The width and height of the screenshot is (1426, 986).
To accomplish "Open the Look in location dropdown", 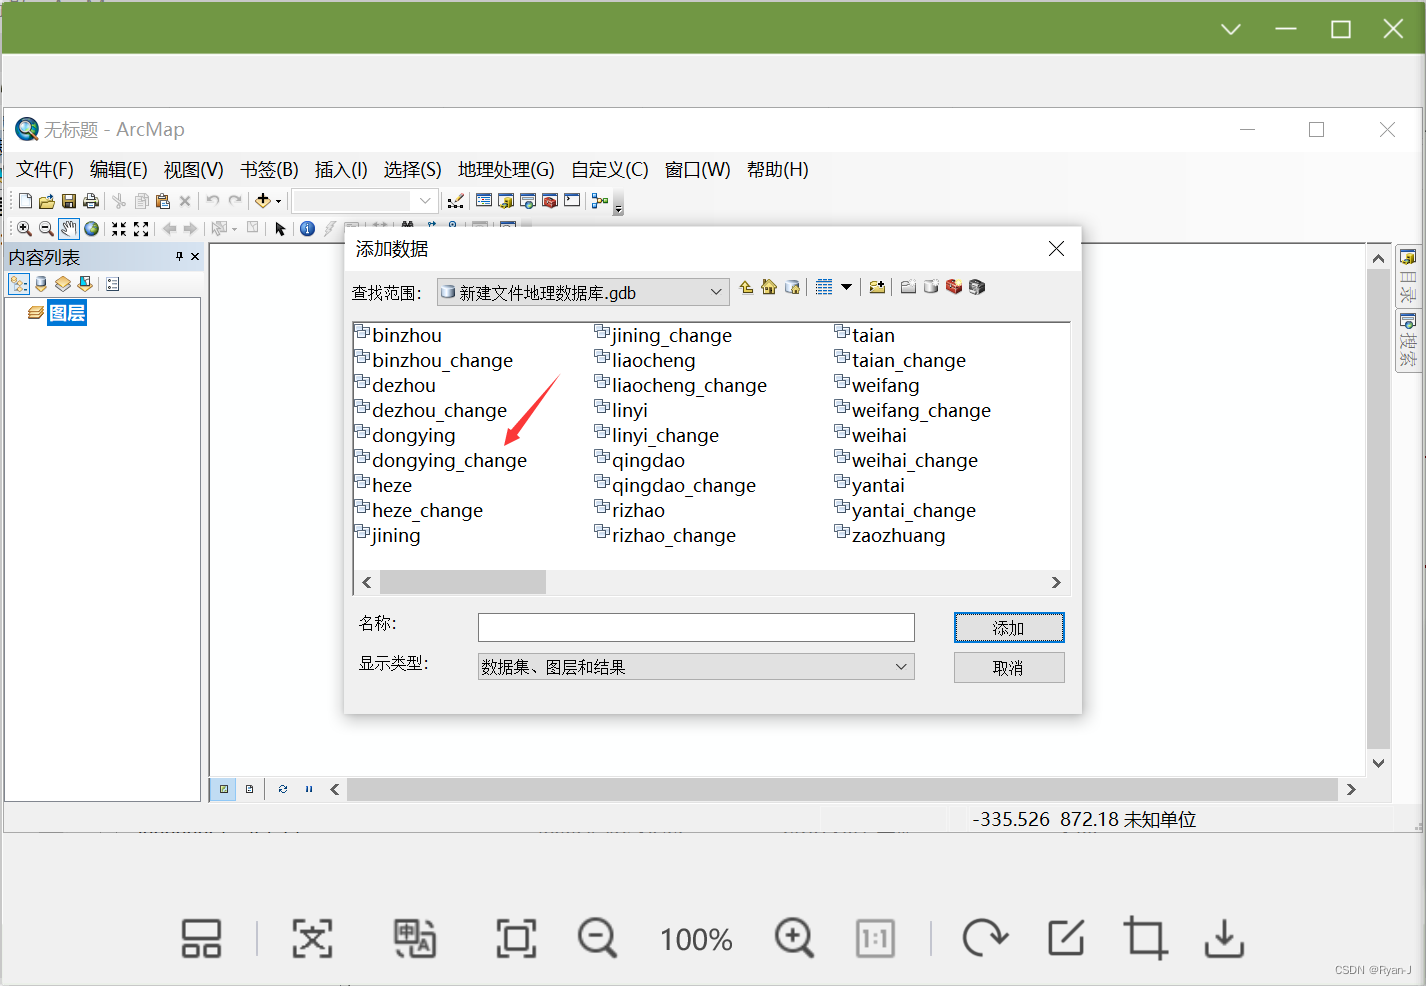I will coord(716,292).
